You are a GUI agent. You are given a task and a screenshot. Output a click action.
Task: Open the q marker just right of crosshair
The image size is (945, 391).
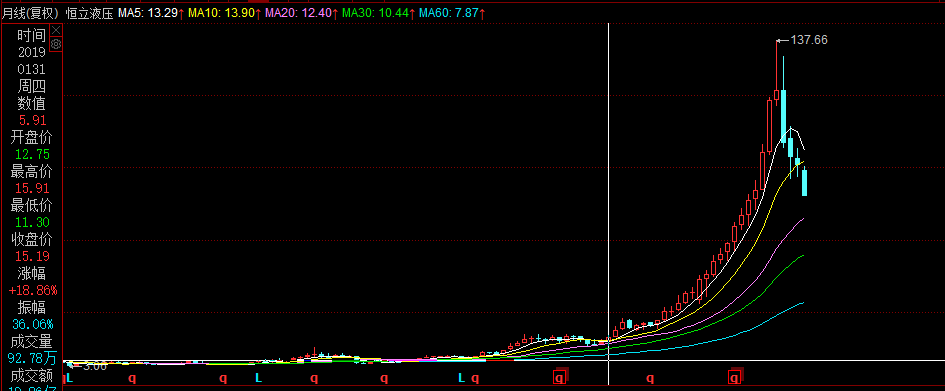tap(650, 378)
